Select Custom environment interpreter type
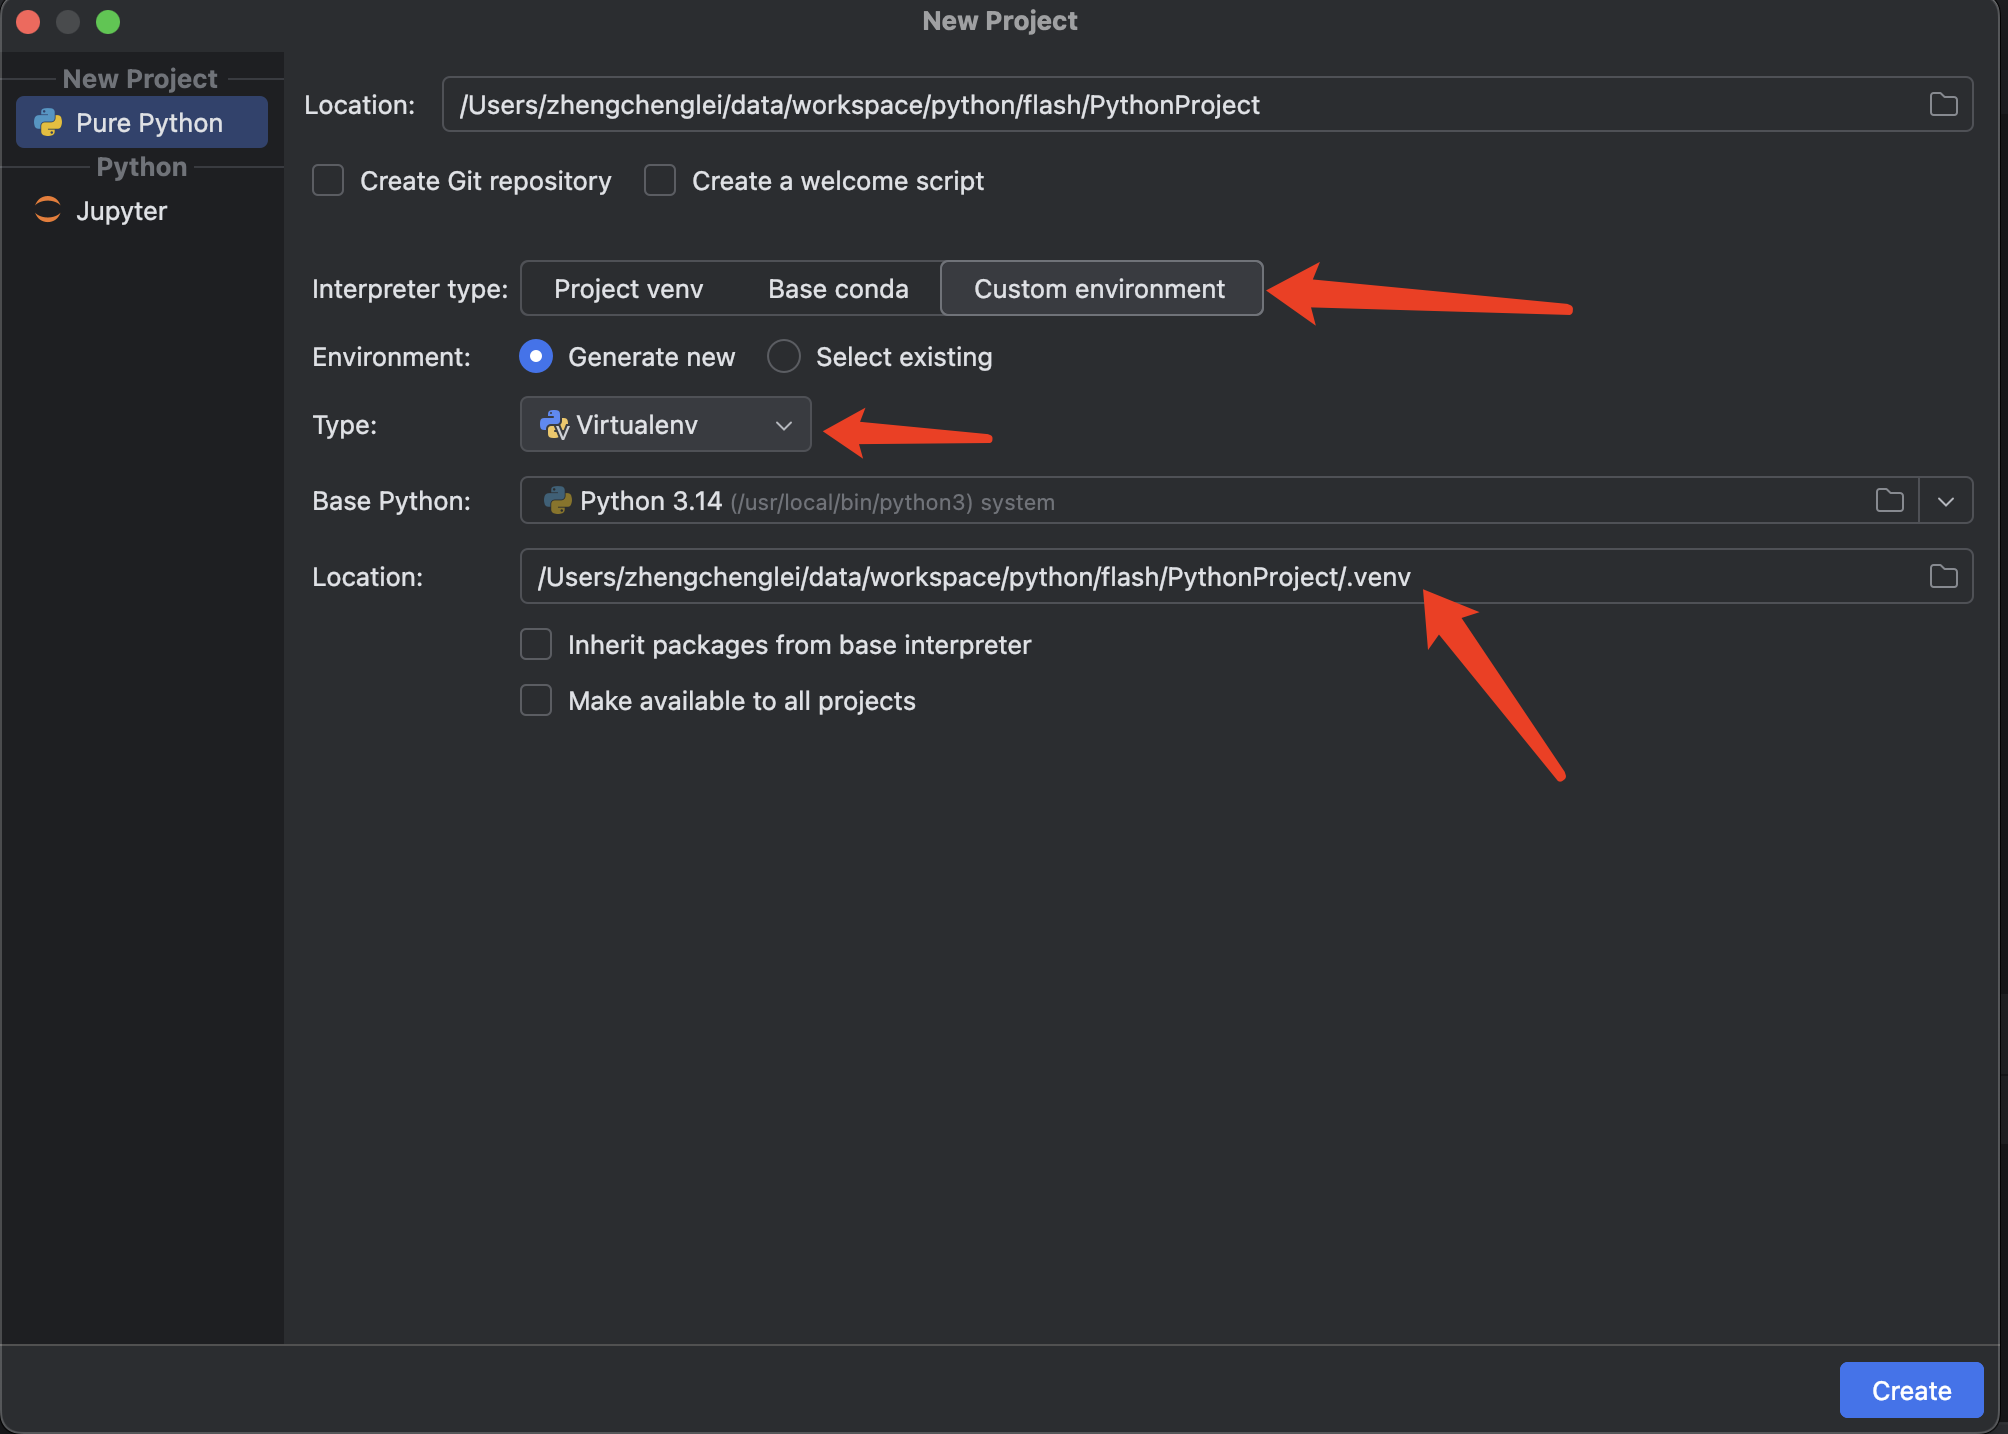 click(1100, 288)
